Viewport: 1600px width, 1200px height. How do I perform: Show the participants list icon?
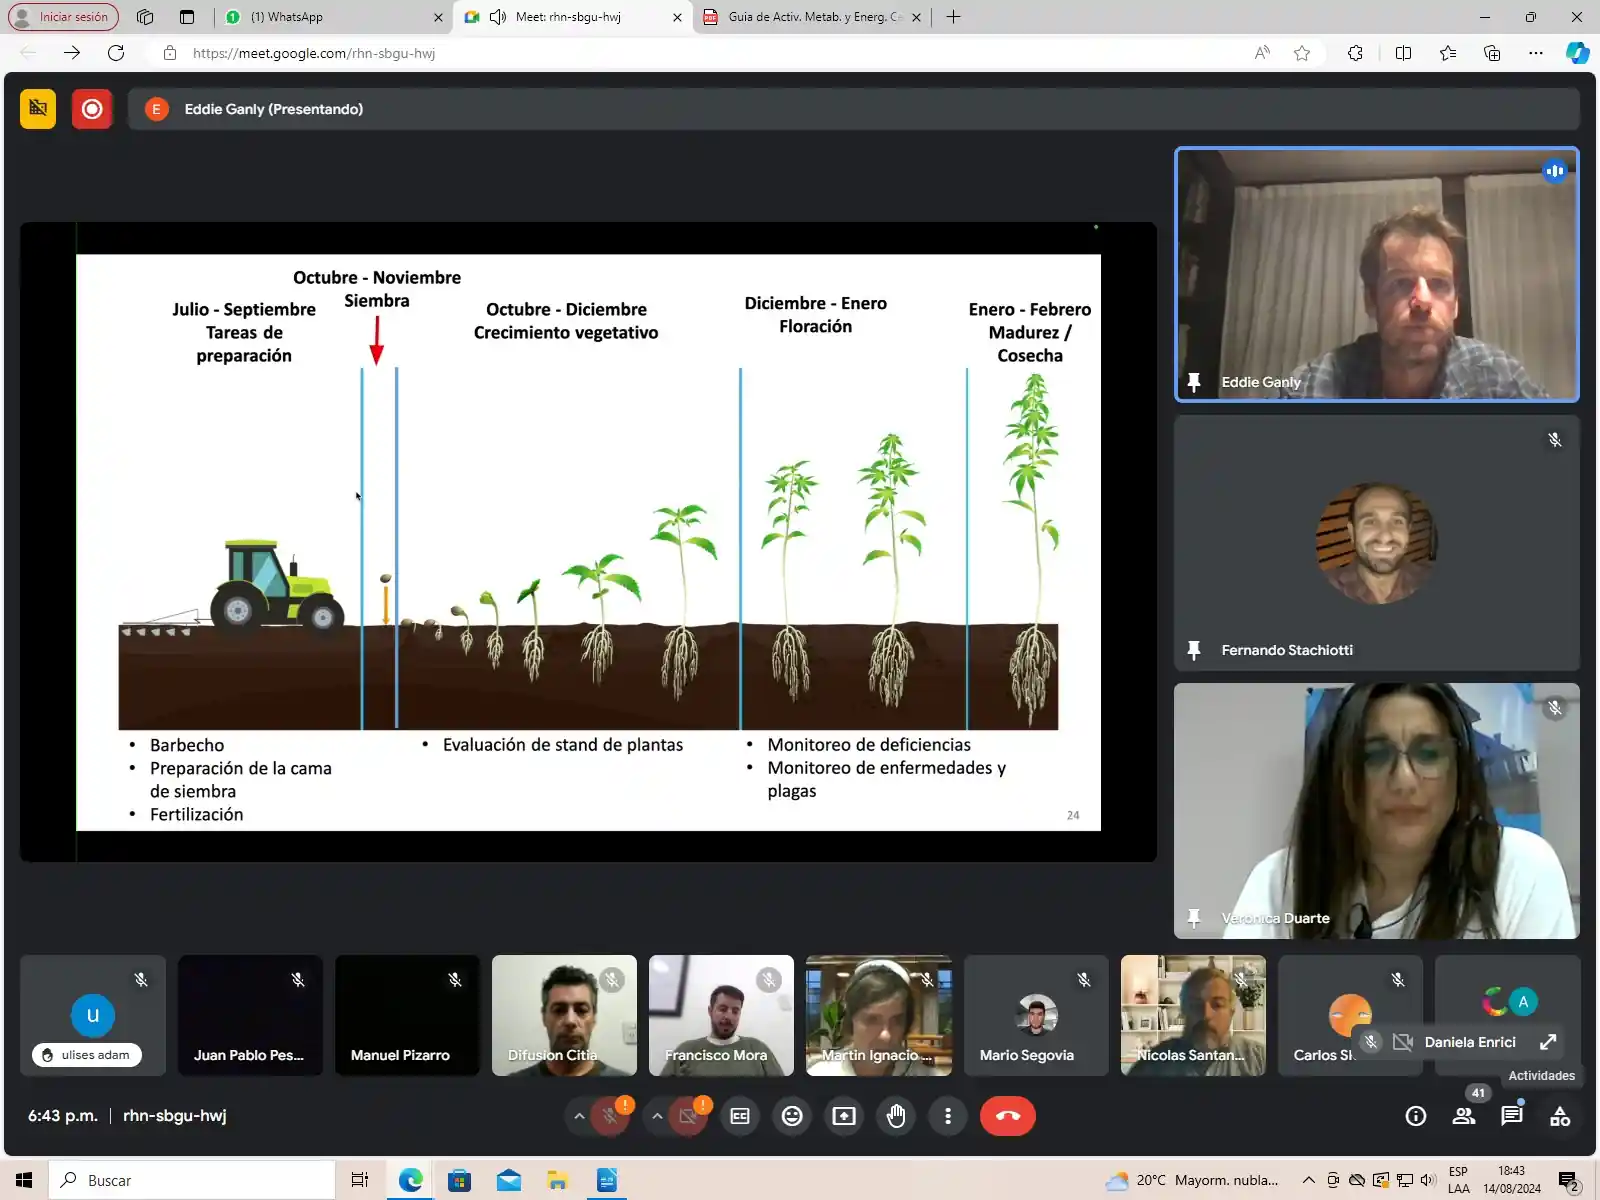(x=1463, y=1116)
